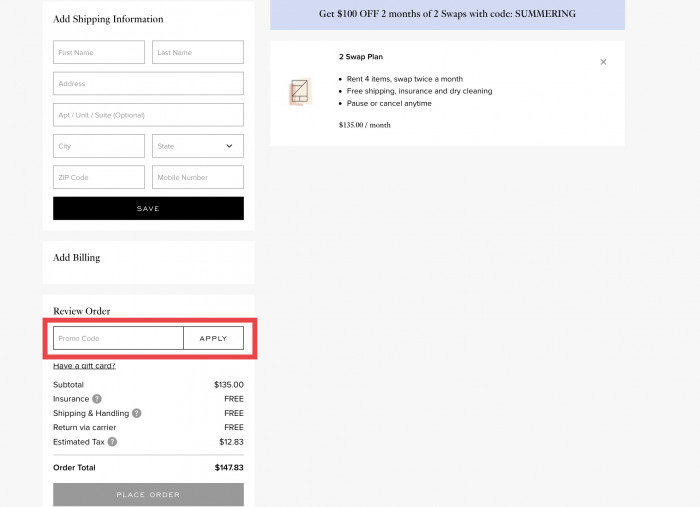Image resolution: width=700 pixels, height=507 pixels.
Task: Open Insurance help question mark icon
Action: click(97, 399)
